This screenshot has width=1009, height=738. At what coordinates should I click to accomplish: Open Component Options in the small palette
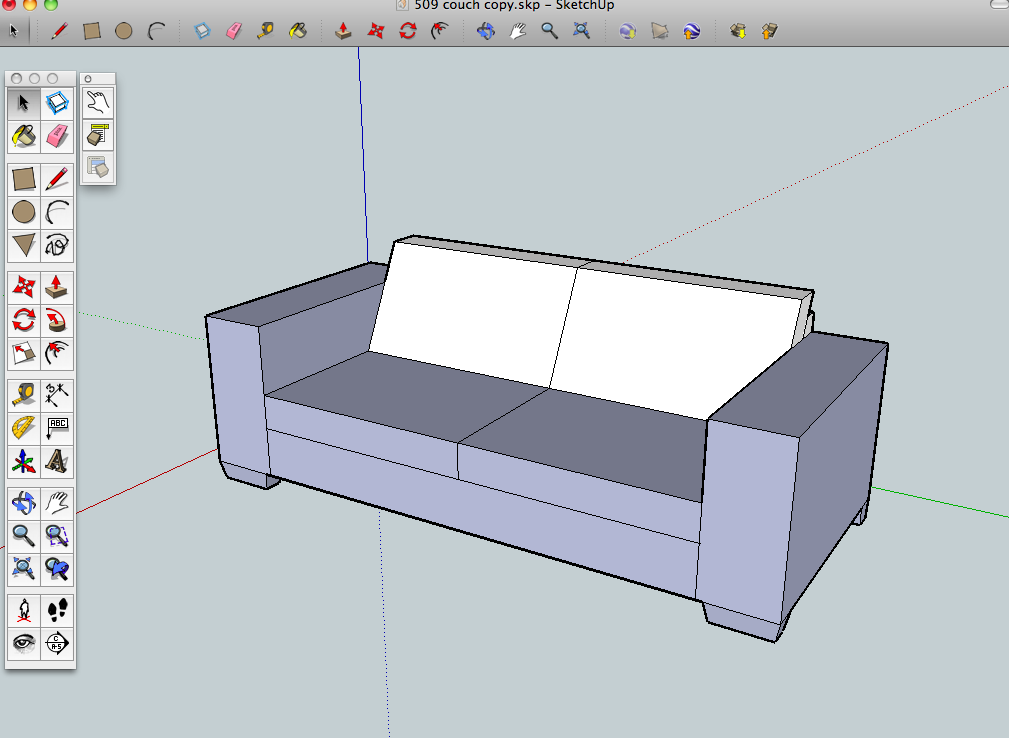pyautogui.click(x=98, y=136)
